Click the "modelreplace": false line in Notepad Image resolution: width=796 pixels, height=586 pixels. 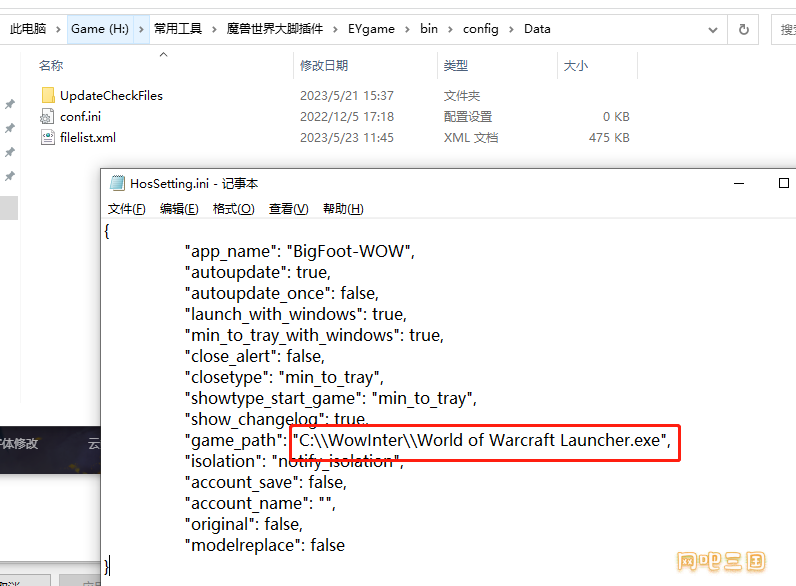(x=264, y=545)
